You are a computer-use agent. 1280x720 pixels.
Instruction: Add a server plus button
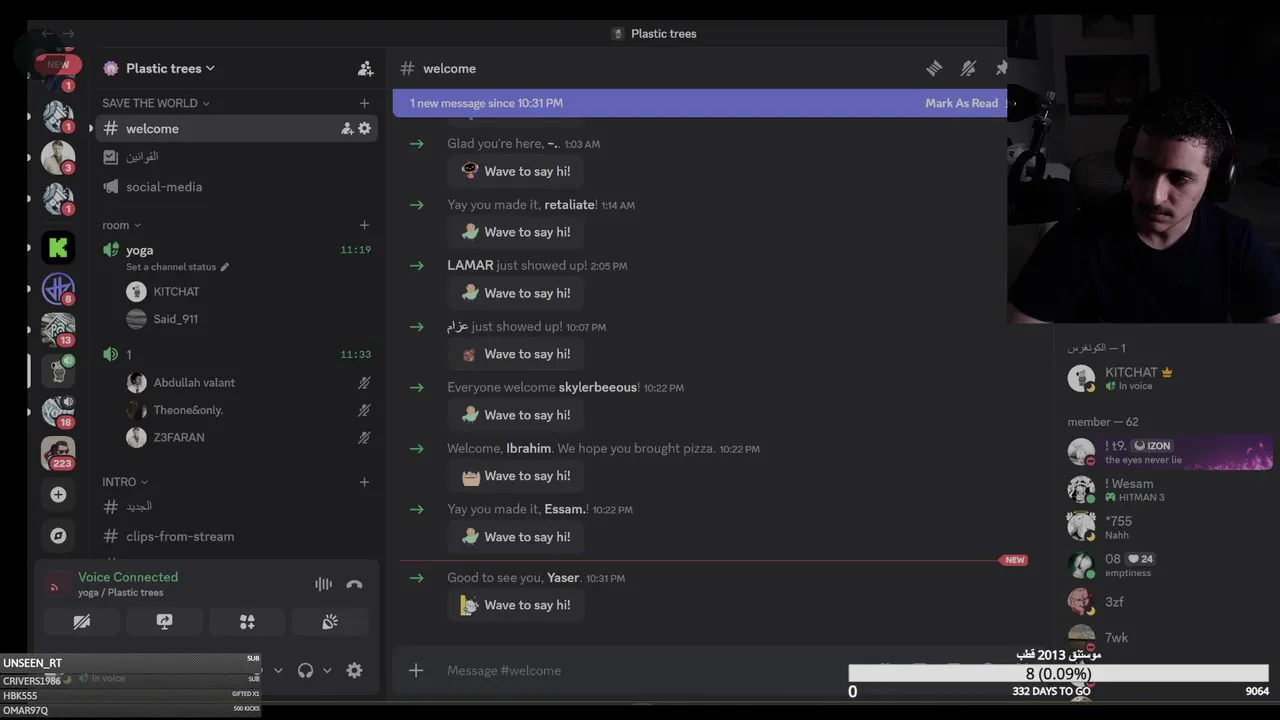[x=58, y=494]
